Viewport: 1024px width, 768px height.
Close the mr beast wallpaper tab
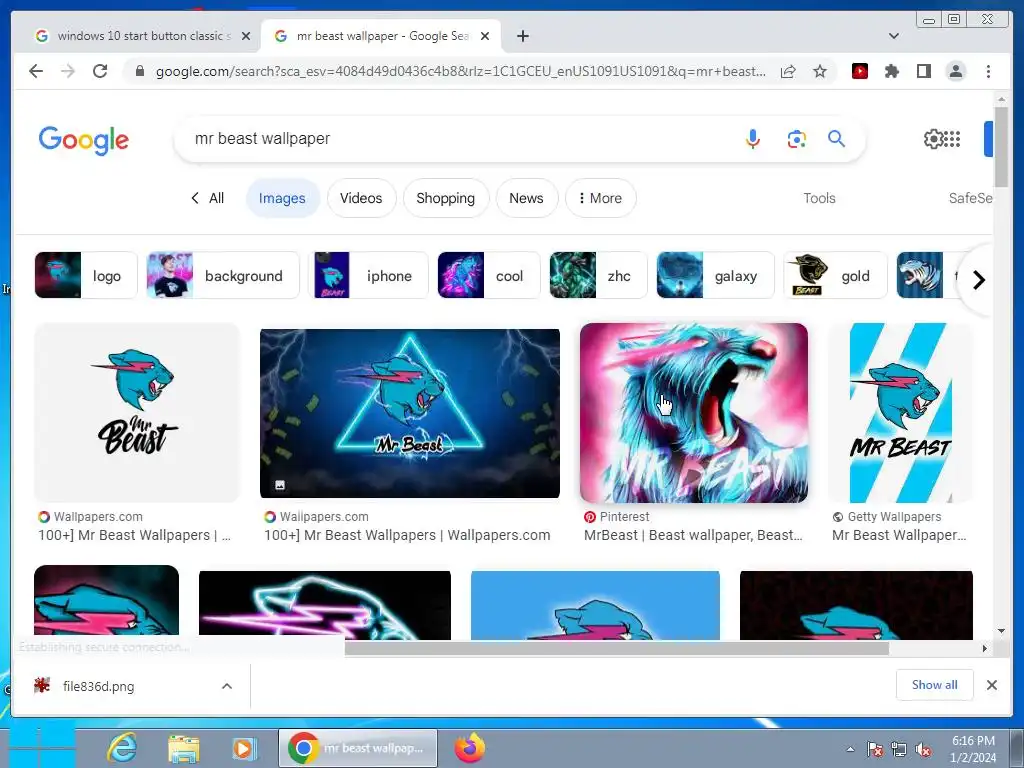coord(485,36)
